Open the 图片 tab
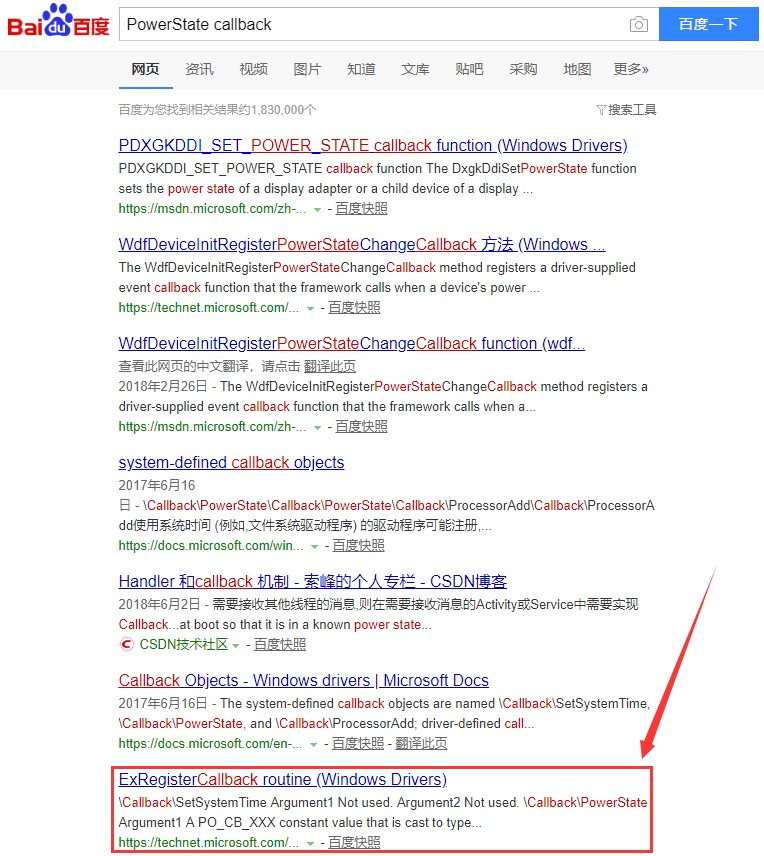Image resolution: width=764 pixels, height=856 pixels. pos(307,69)
